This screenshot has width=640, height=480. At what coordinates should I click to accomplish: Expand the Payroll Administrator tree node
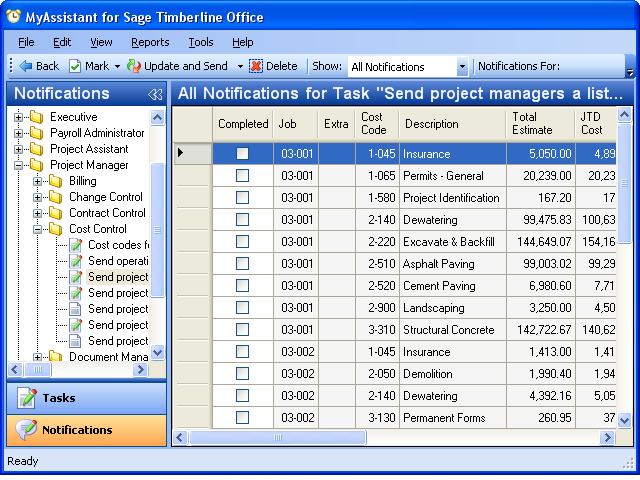coord(18,133)
